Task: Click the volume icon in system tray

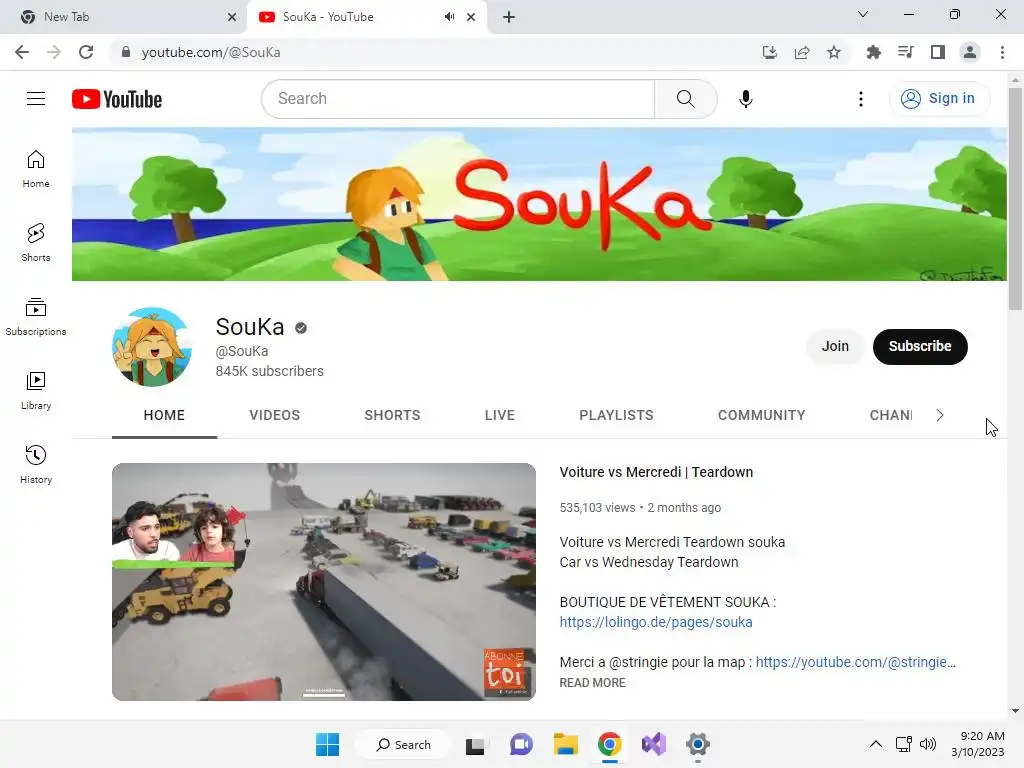Action: tap(927, 744)
